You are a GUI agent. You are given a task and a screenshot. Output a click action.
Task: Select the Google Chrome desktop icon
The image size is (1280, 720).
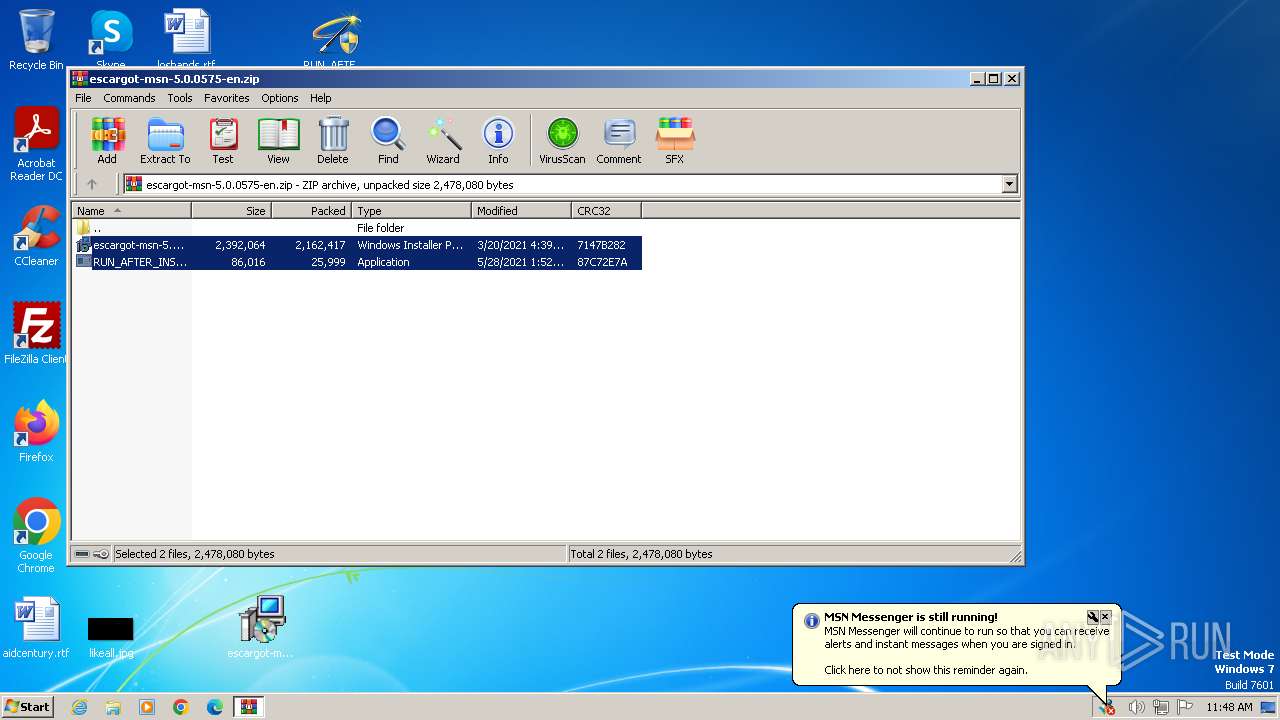[36, 536]
